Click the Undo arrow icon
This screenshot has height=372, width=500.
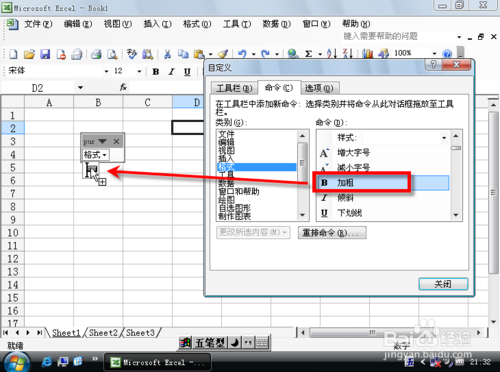point(242,54)
